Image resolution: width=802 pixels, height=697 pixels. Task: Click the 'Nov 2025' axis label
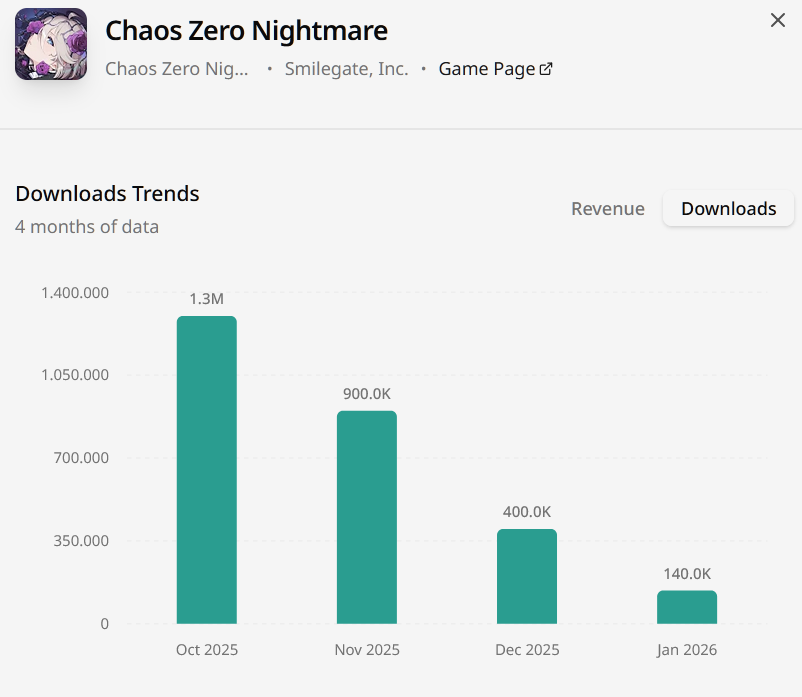(x=367, y=649)
